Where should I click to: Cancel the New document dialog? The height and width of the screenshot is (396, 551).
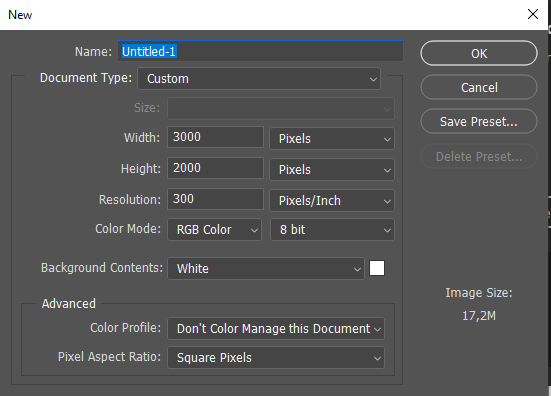point(479,87)
